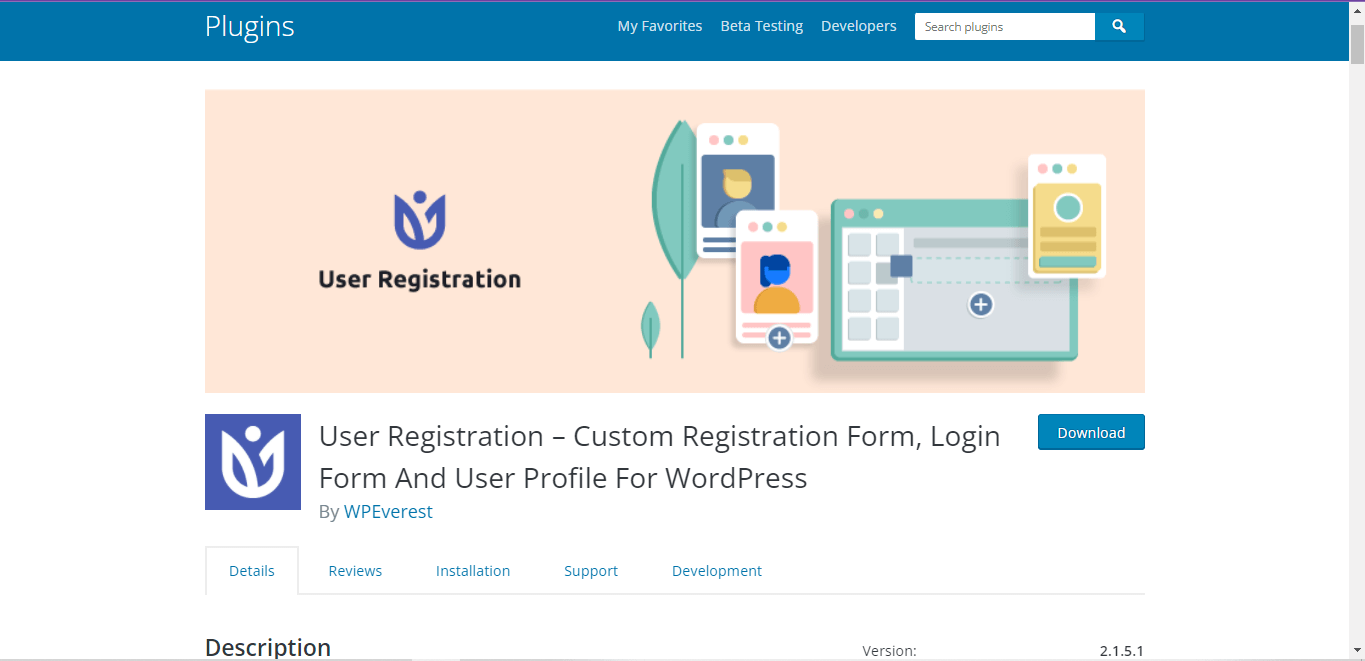Image resolution: width=1365 pixels, height=661 pixels.
Task: Click inside the Search plugins field
Action: point(1004,26)
